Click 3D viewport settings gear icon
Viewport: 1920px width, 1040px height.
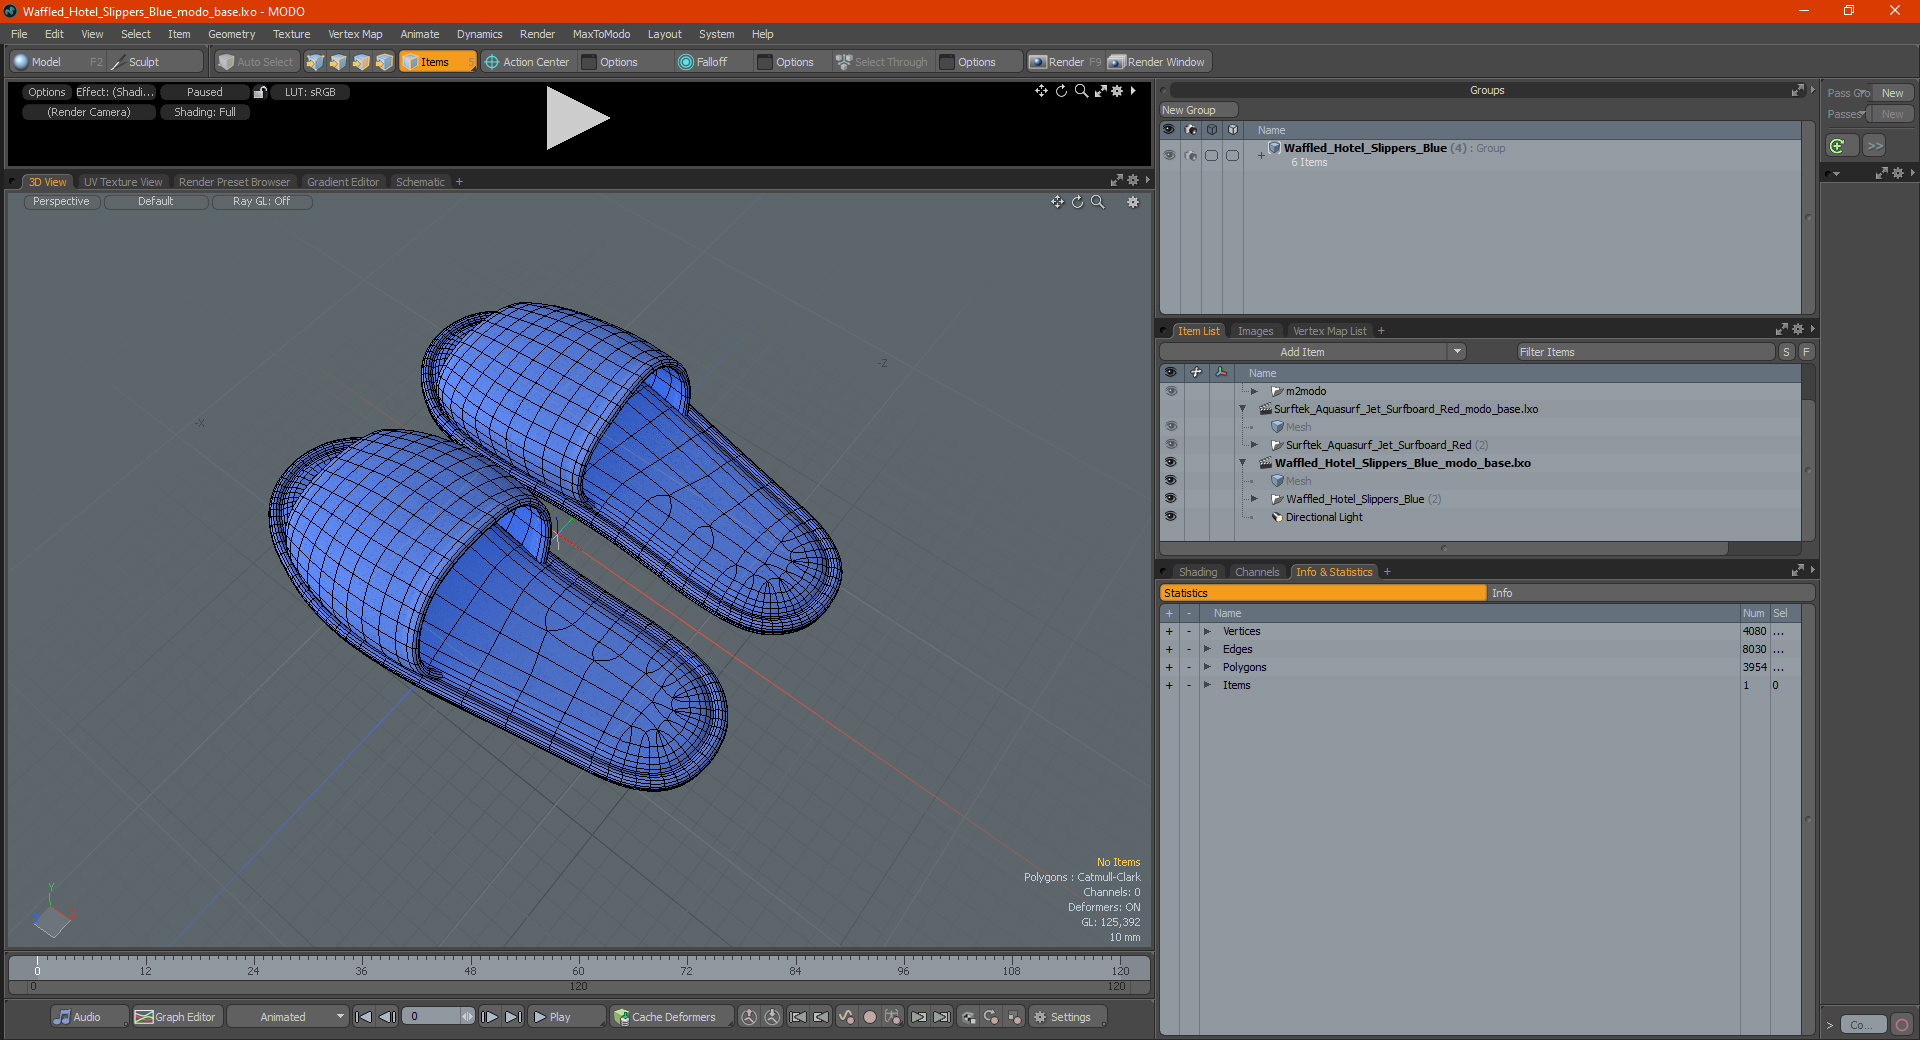[1133, 202]
